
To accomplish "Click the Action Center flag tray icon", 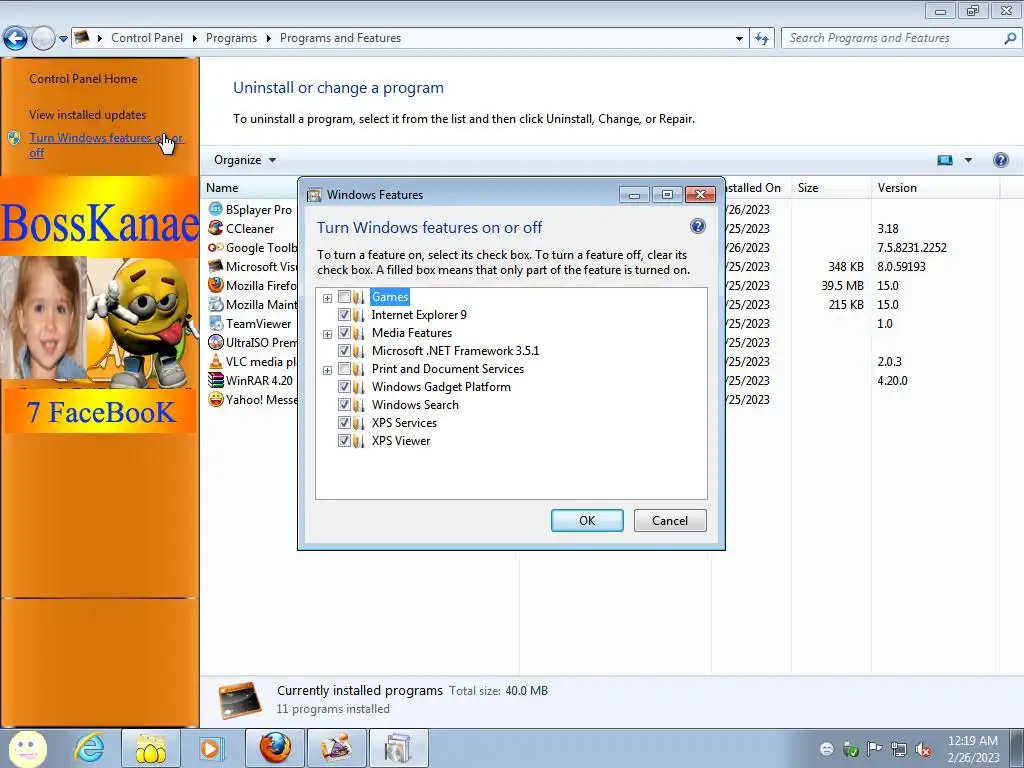I will (874, 749).
